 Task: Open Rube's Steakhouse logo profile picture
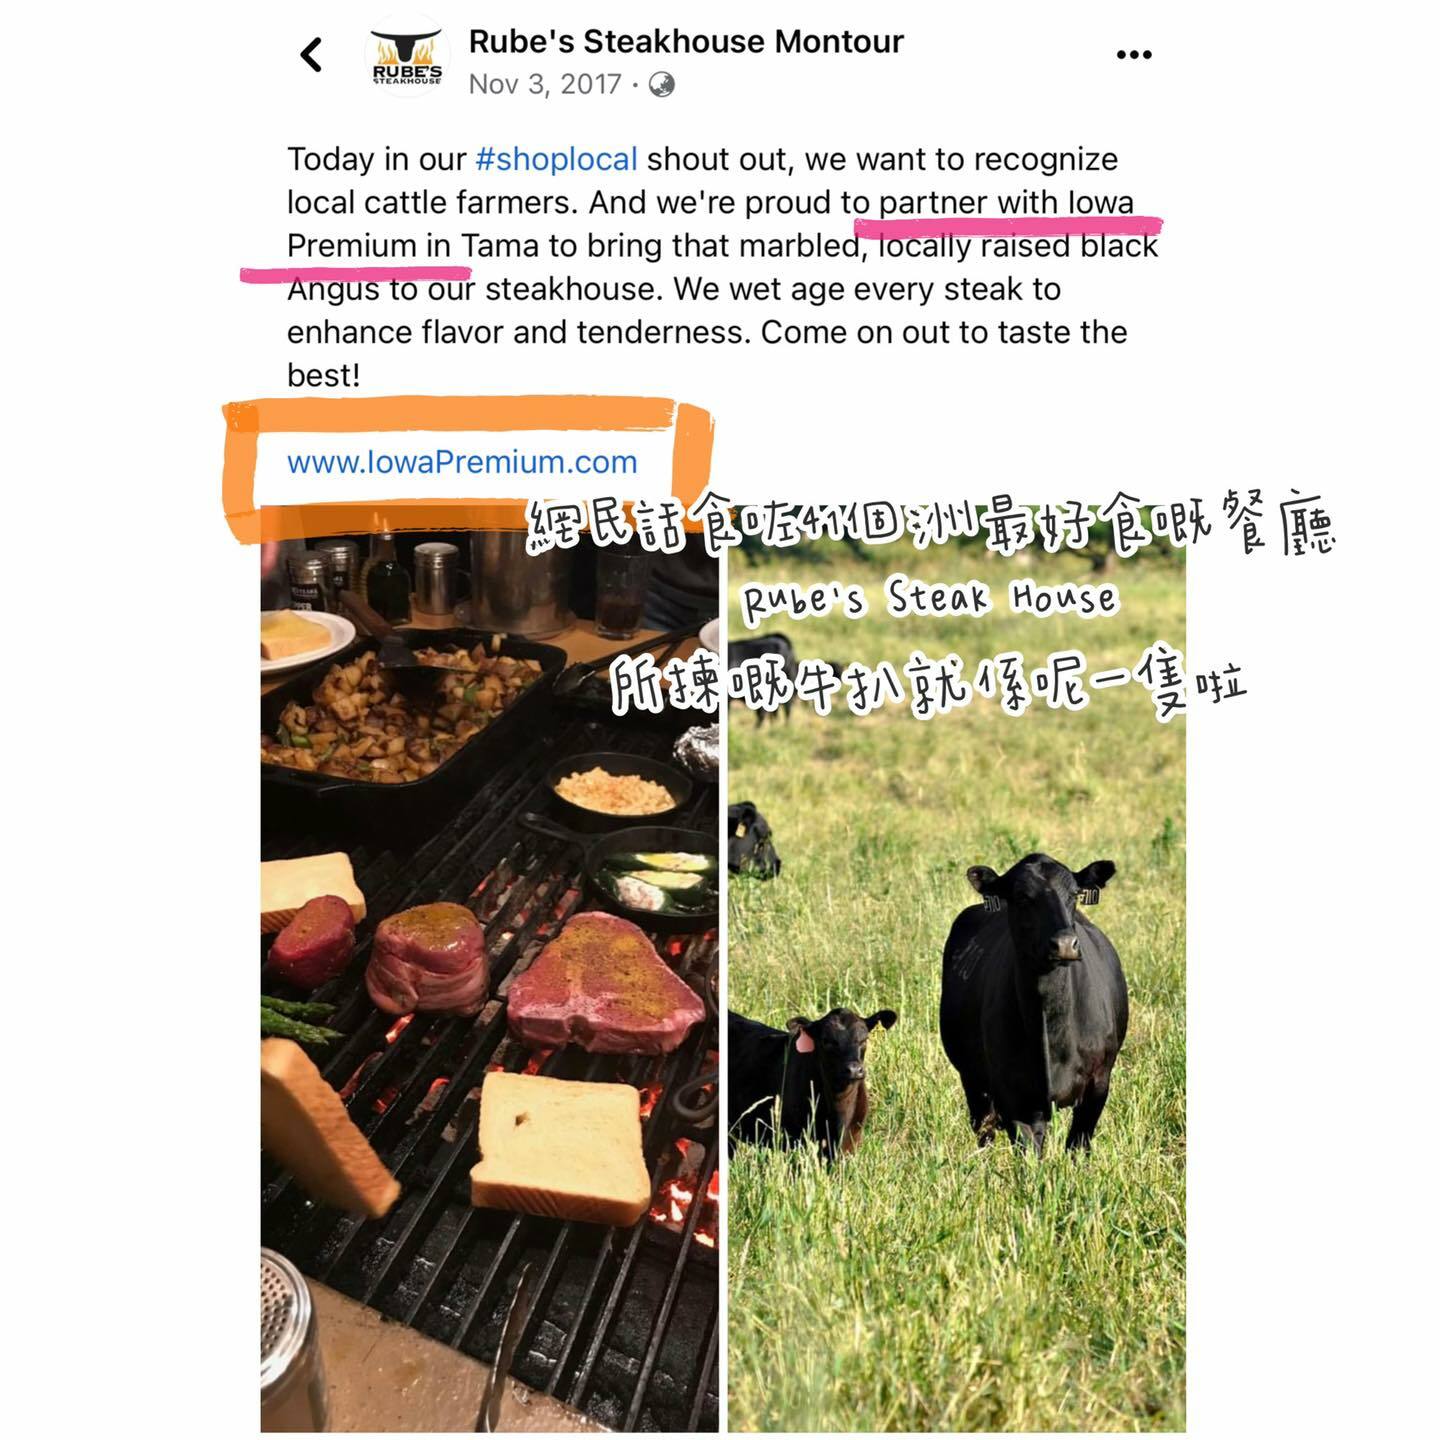407,55
